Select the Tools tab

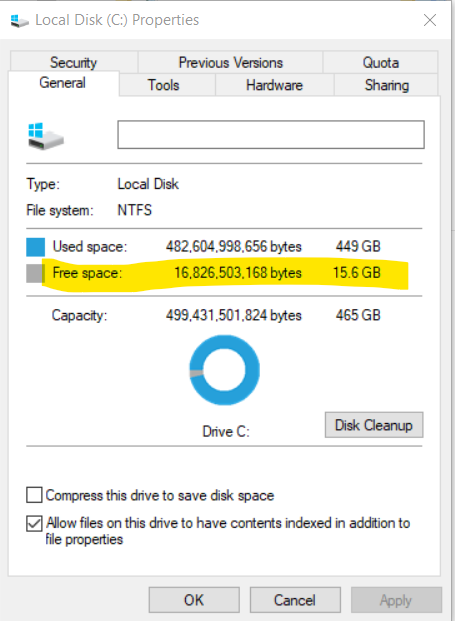(x=163, y=85)
